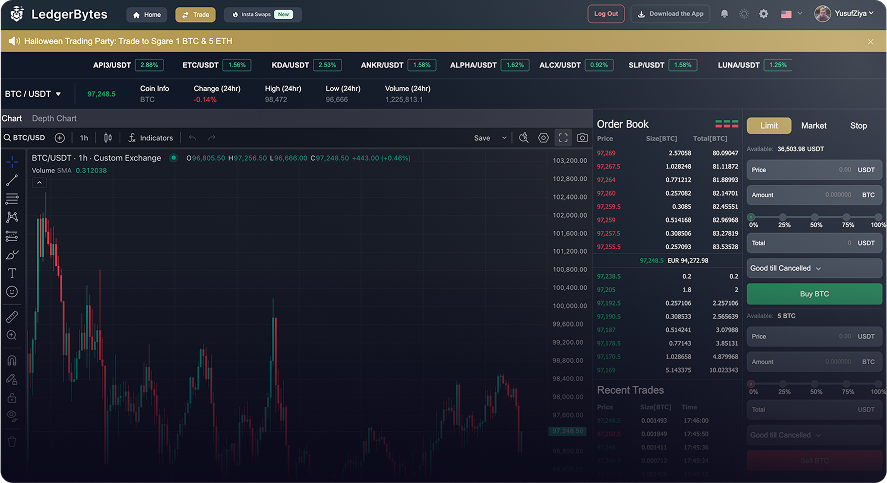
Task: Click the ruler measure tool
Action: (x=12, y=316)
